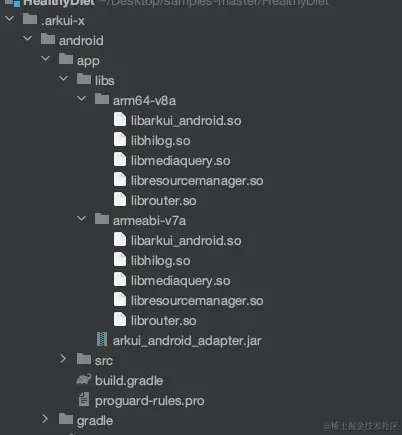The width and height of the screenshot is (402, 435).
Task: Select libmediaquery.so under armeabi-v7a
Action: click(x=180, y=281)
